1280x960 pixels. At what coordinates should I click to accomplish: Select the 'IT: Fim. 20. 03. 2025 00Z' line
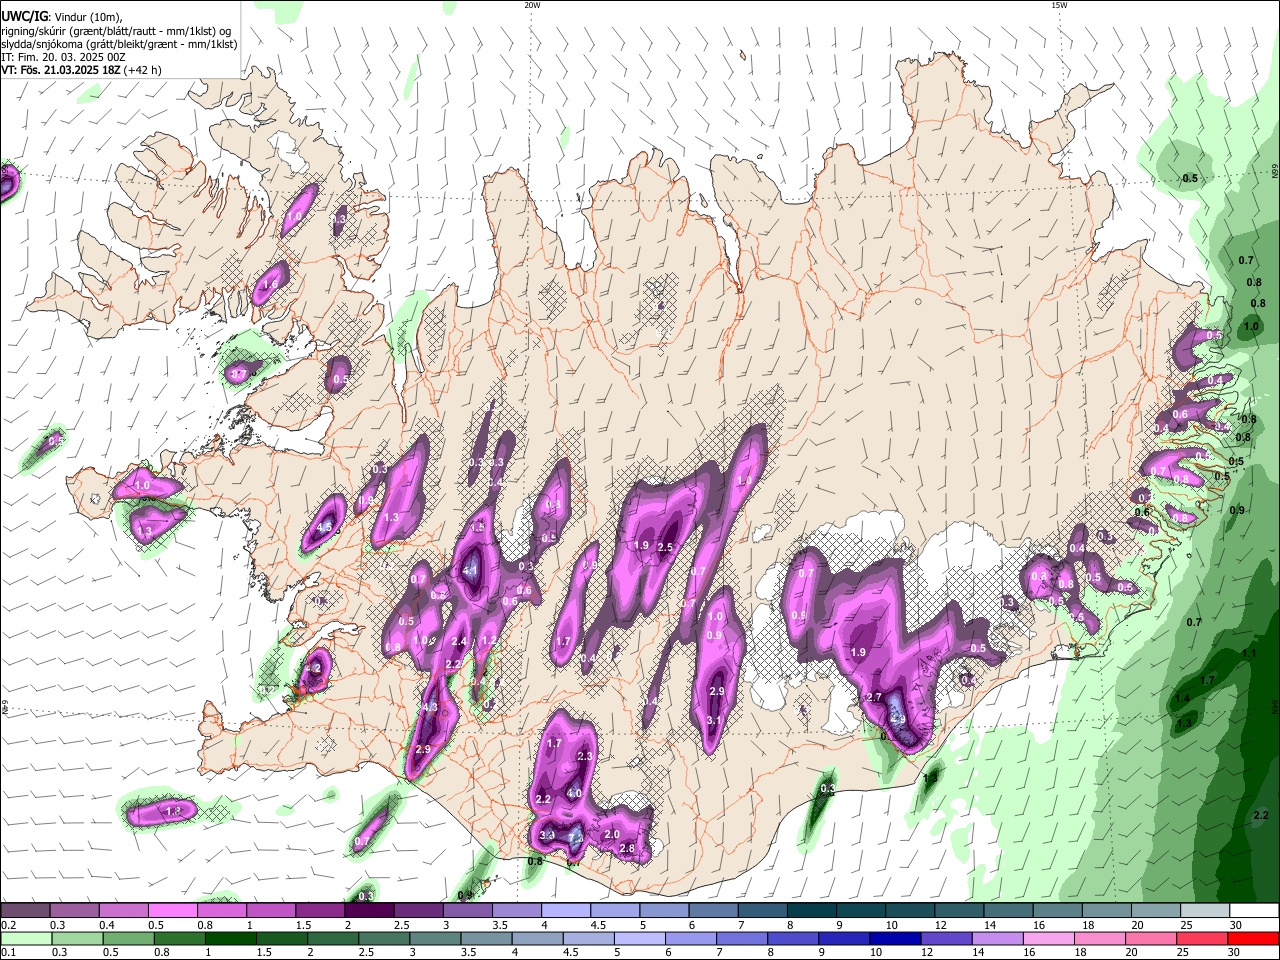62,57
